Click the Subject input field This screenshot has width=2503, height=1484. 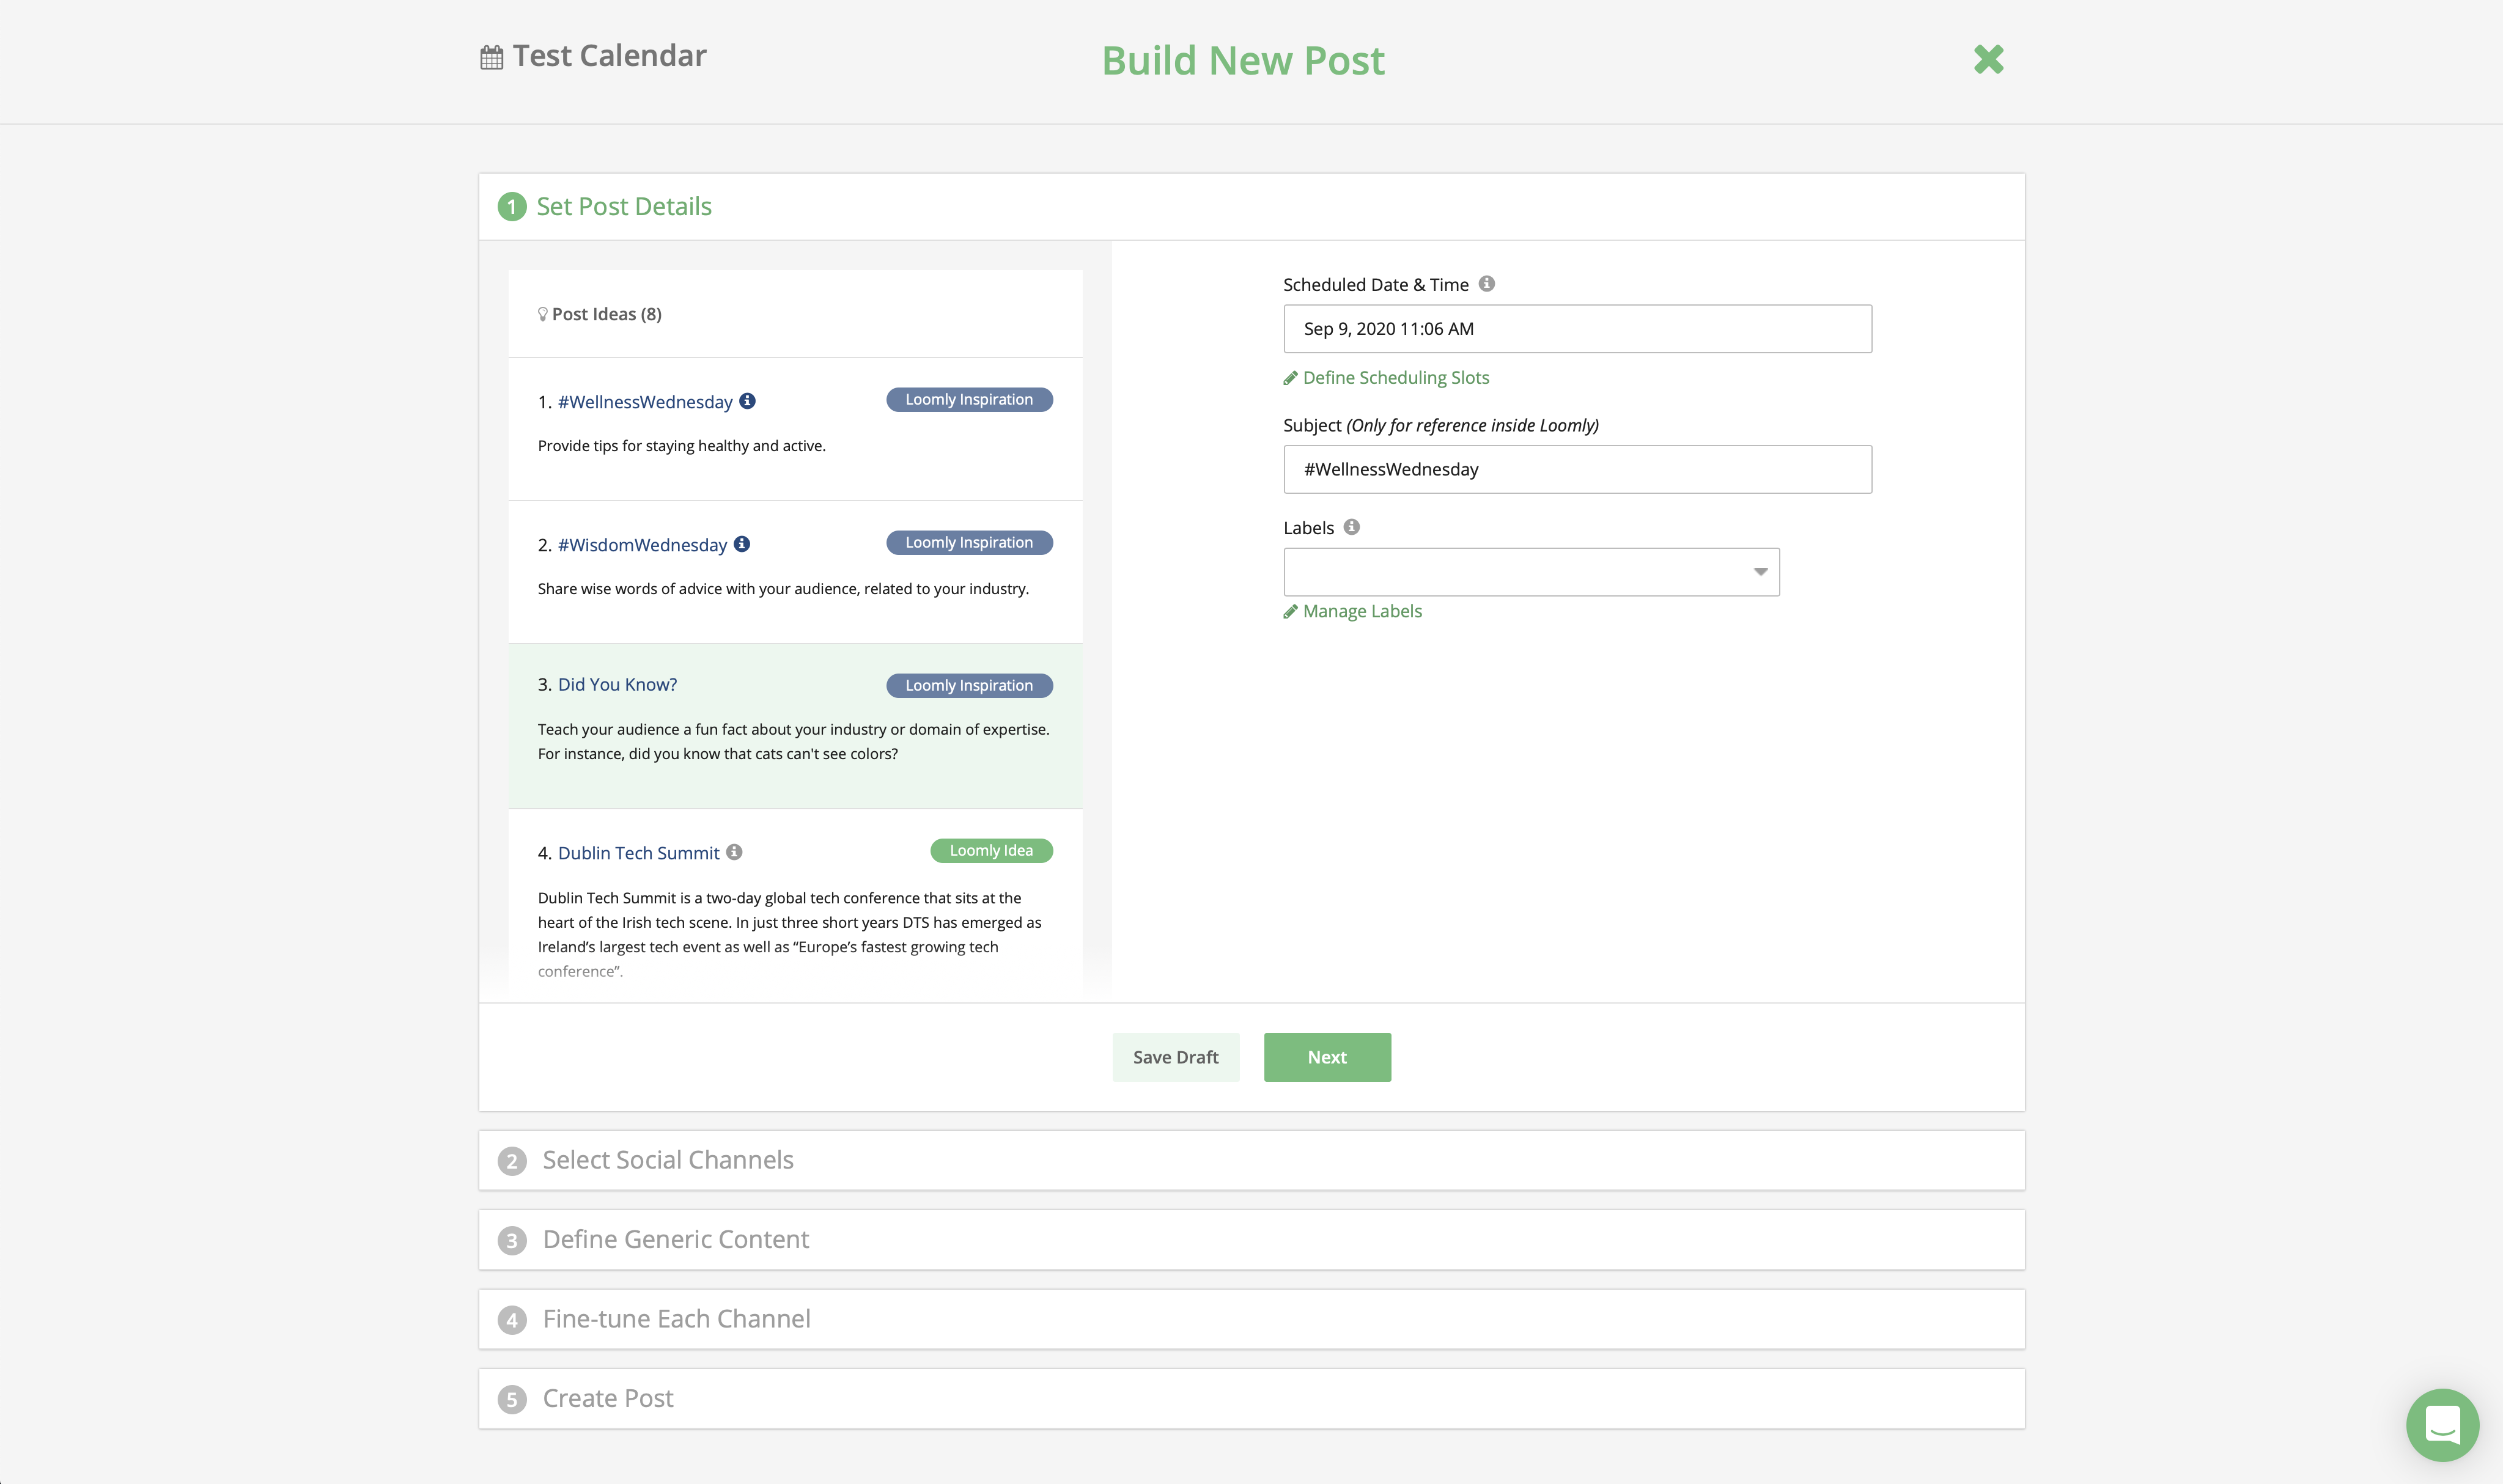1577,469
